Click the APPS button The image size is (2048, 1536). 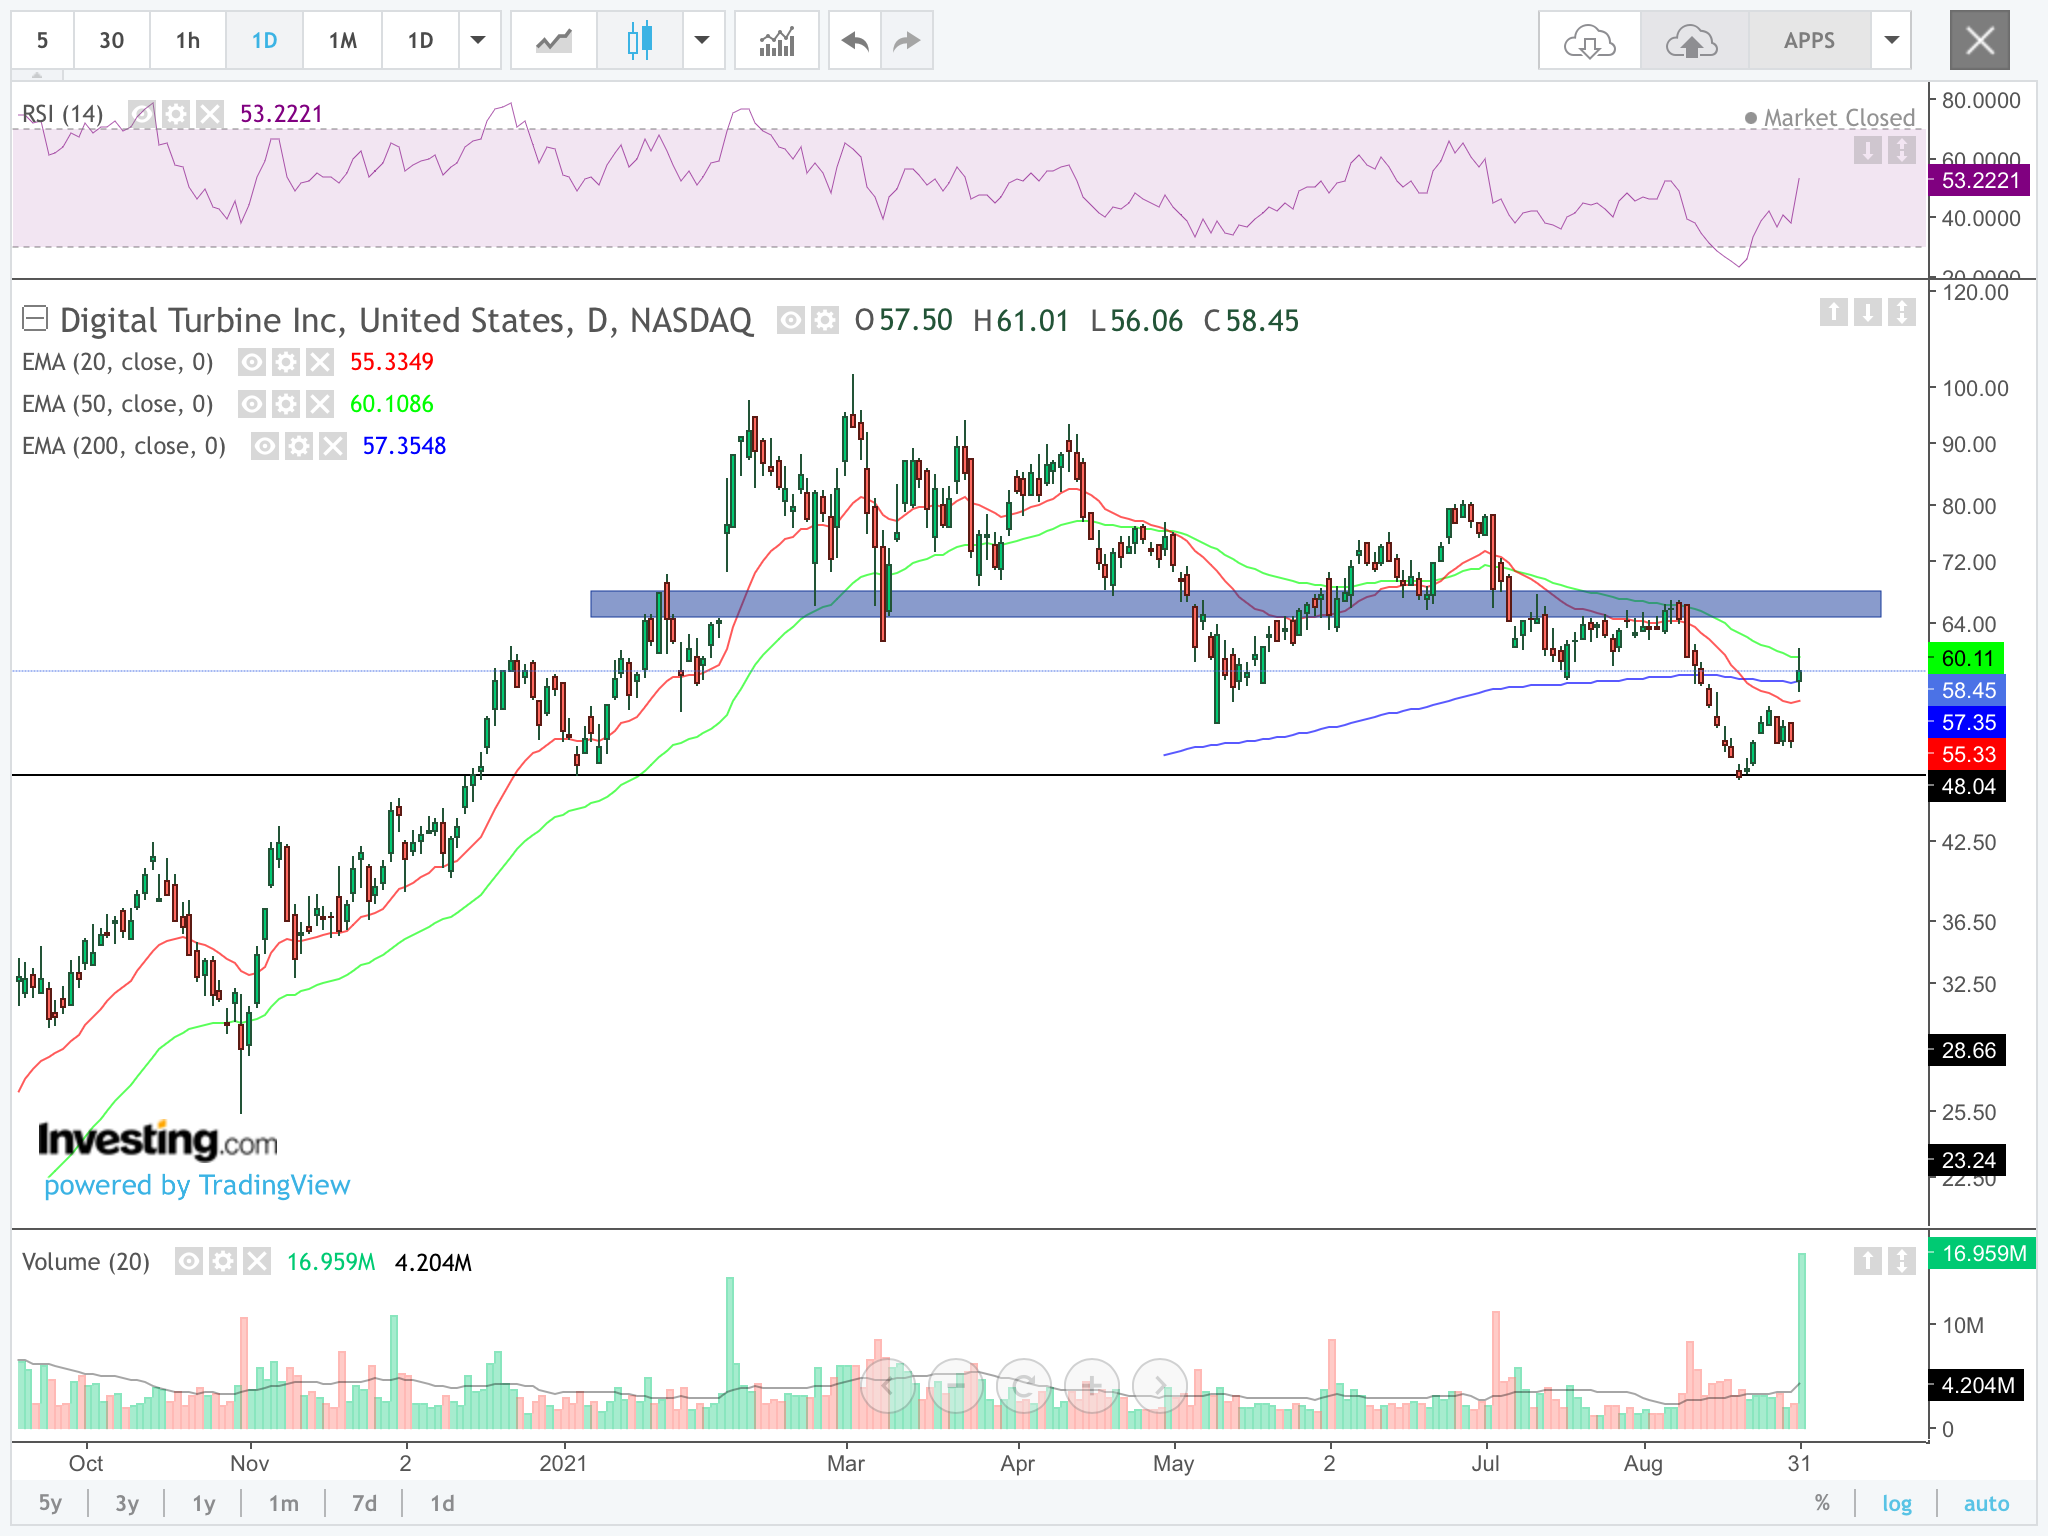point(1808,41)
